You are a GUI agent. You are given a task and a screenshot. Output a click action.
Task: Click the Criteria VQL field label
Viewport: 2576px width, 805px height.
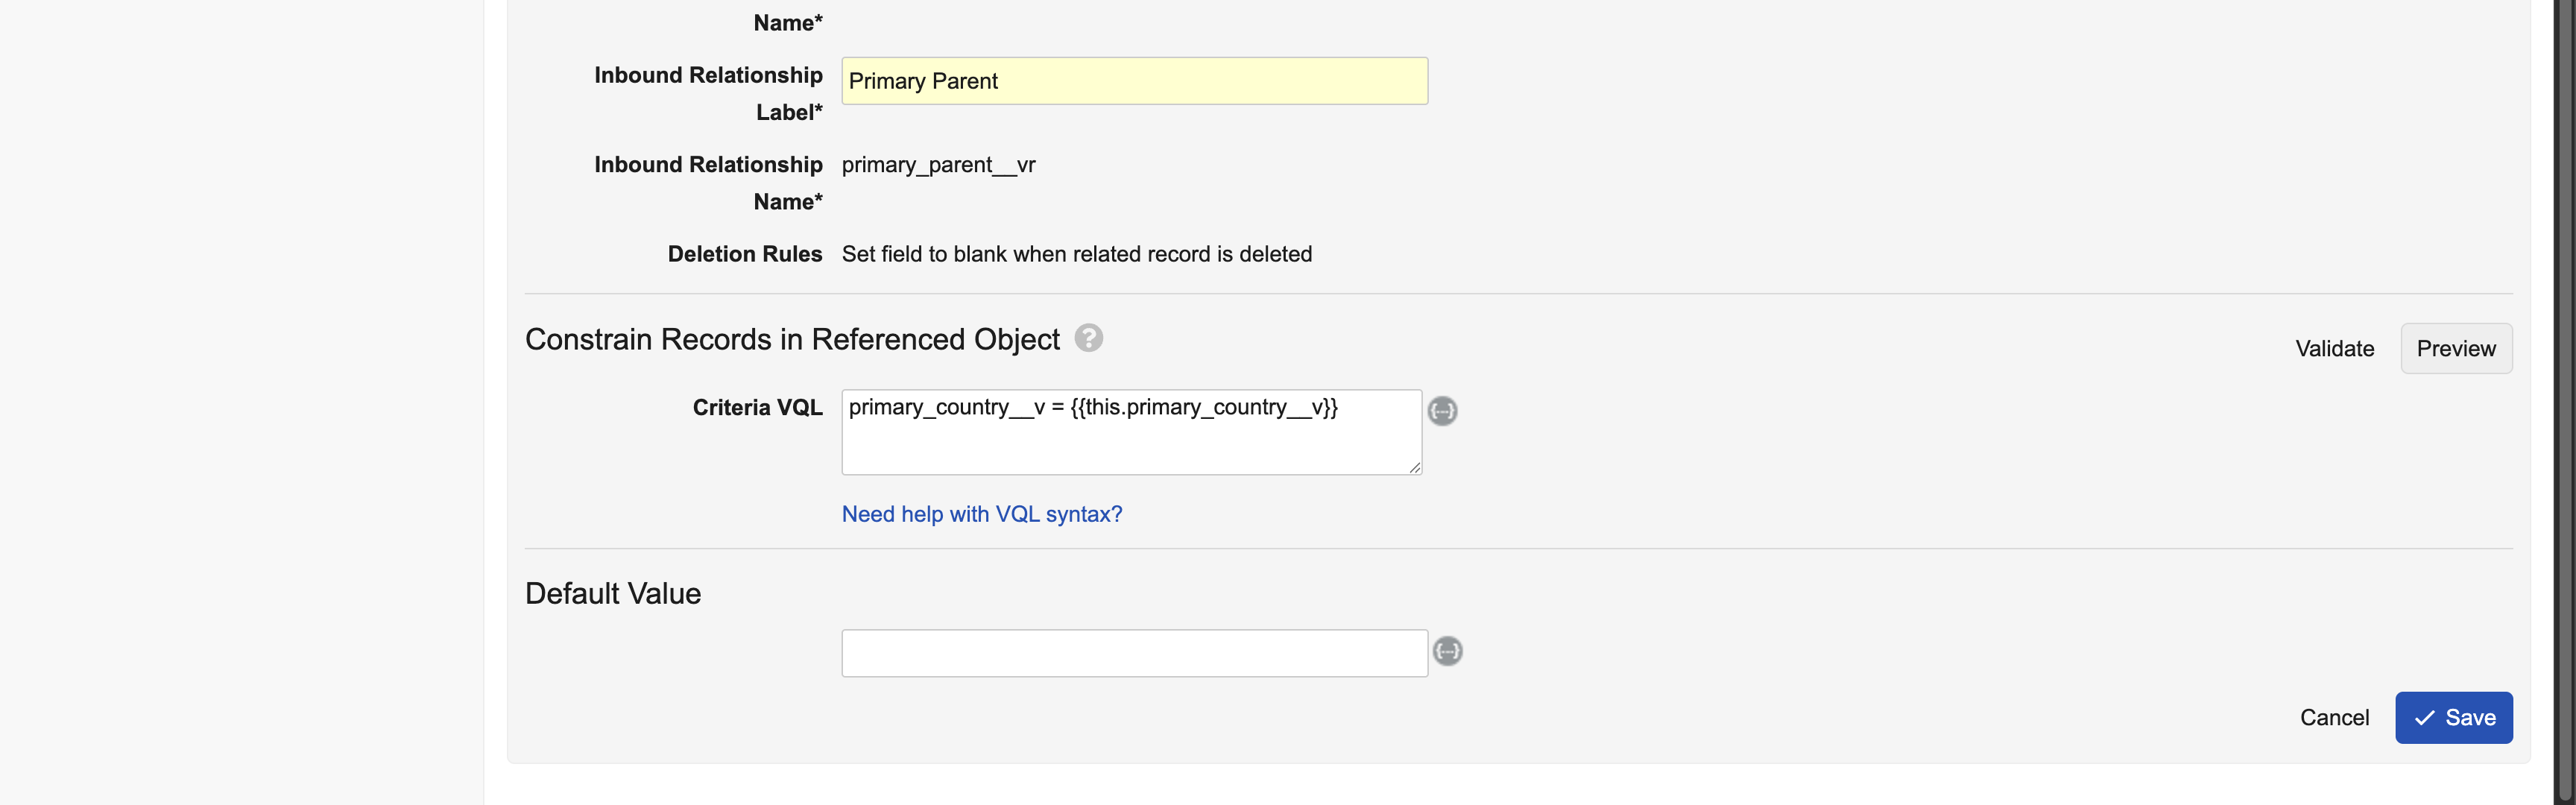[x=757, y=408]
